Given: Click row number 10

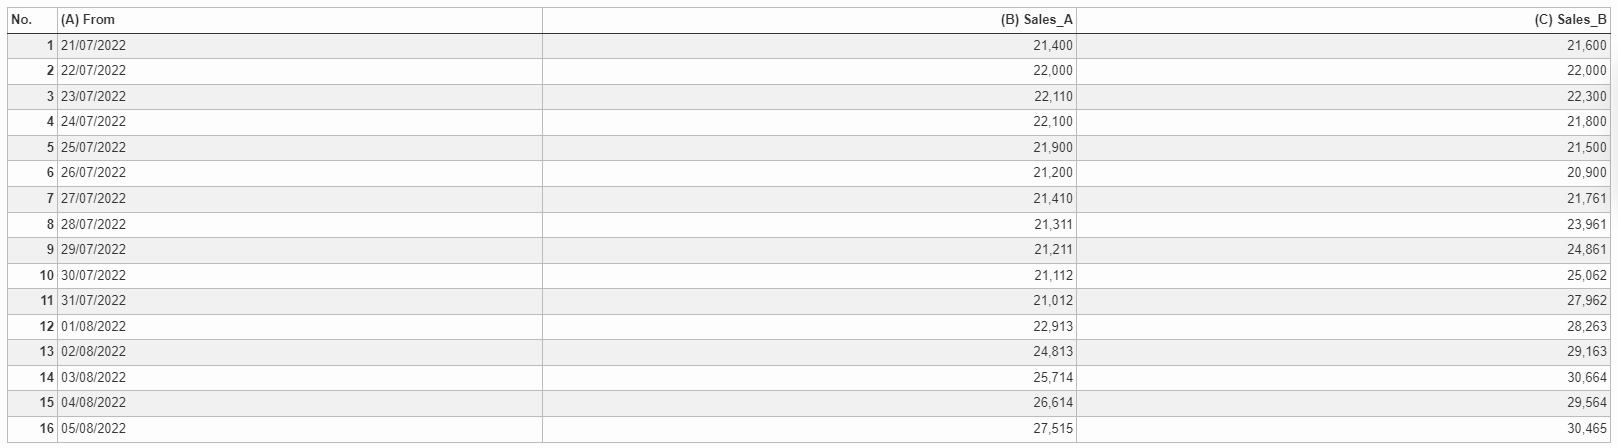Looking at the screenshot, I should [x=32, y=276].
